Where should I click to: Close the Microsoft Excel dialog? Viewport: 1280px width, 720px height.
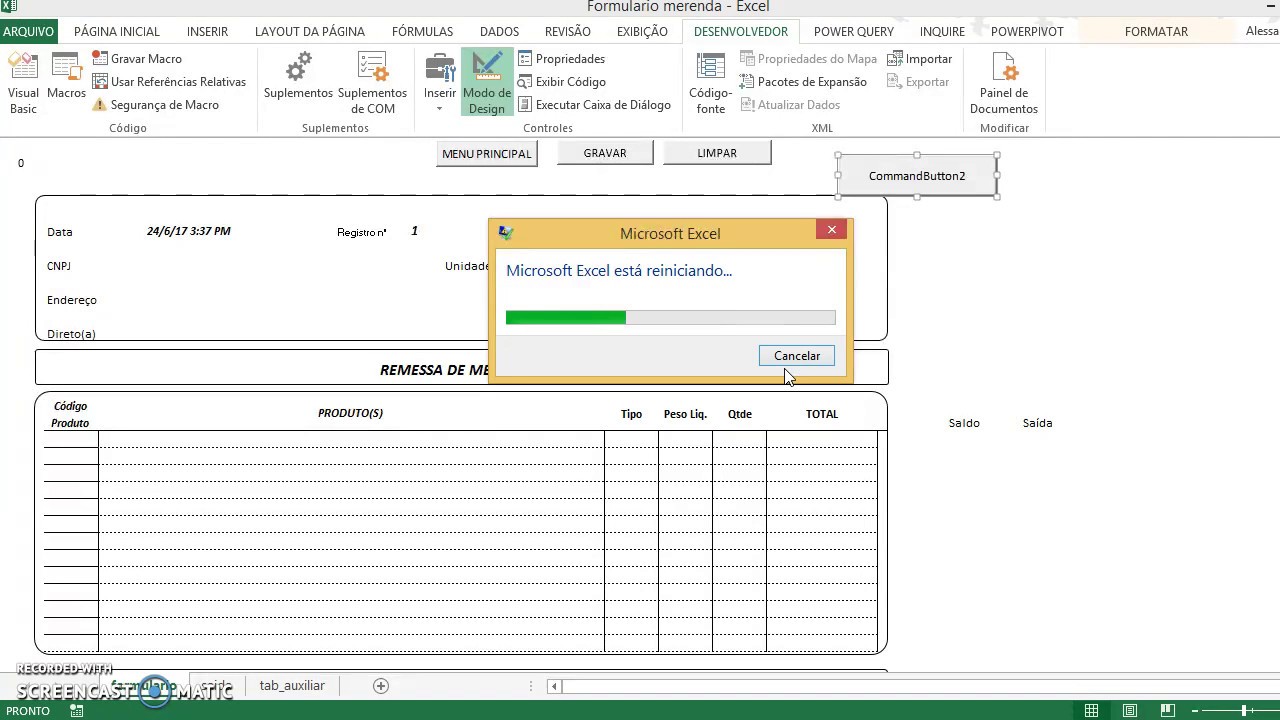[831, 230]
